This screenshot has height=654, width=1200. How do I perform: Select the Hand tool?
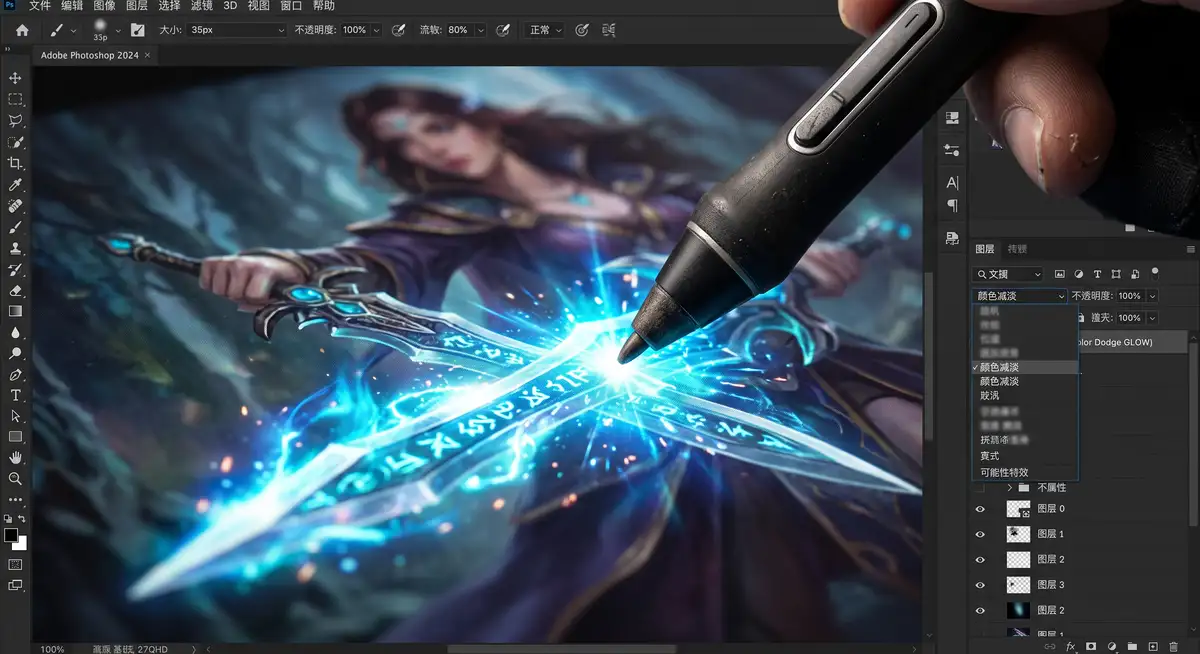pyautogui.click(x=15, y=457)
